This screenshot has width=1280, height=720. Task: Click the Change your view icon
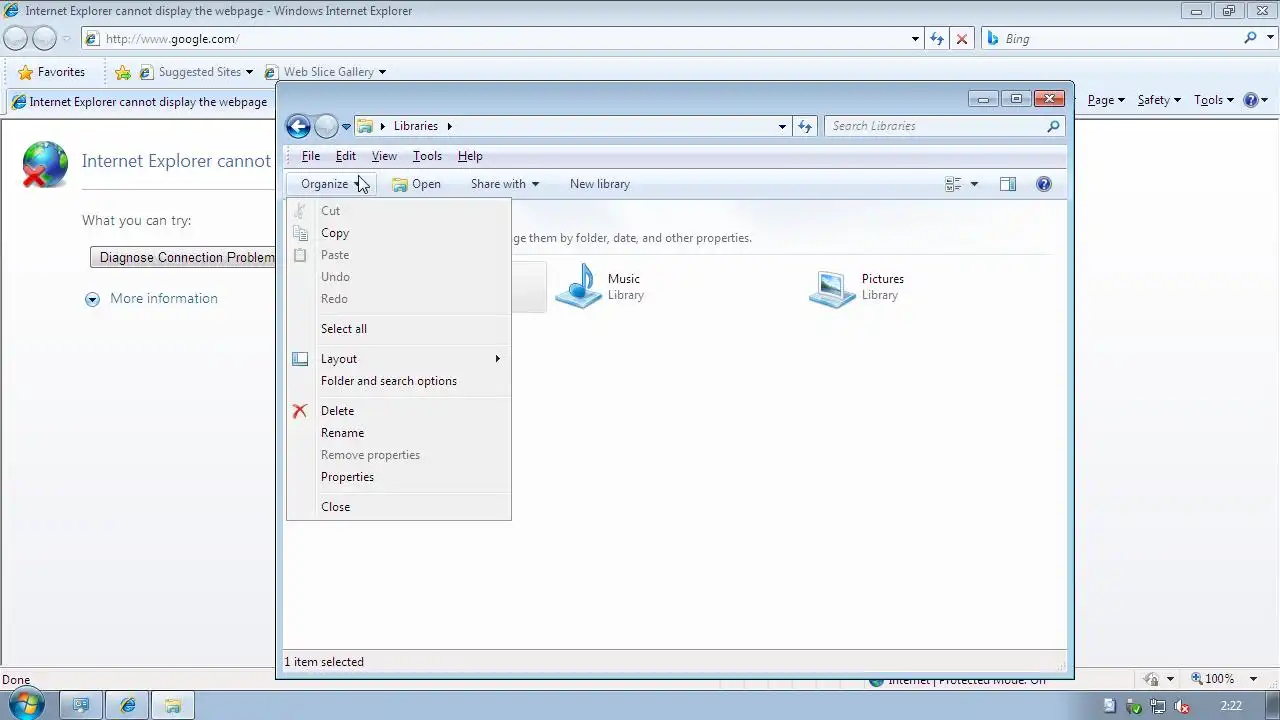[x=953, y=184]
